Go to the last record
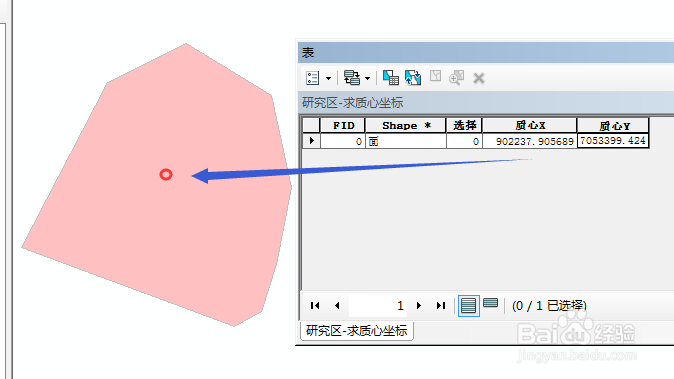The height and width of the screenshot is (379, 674). 441,306
